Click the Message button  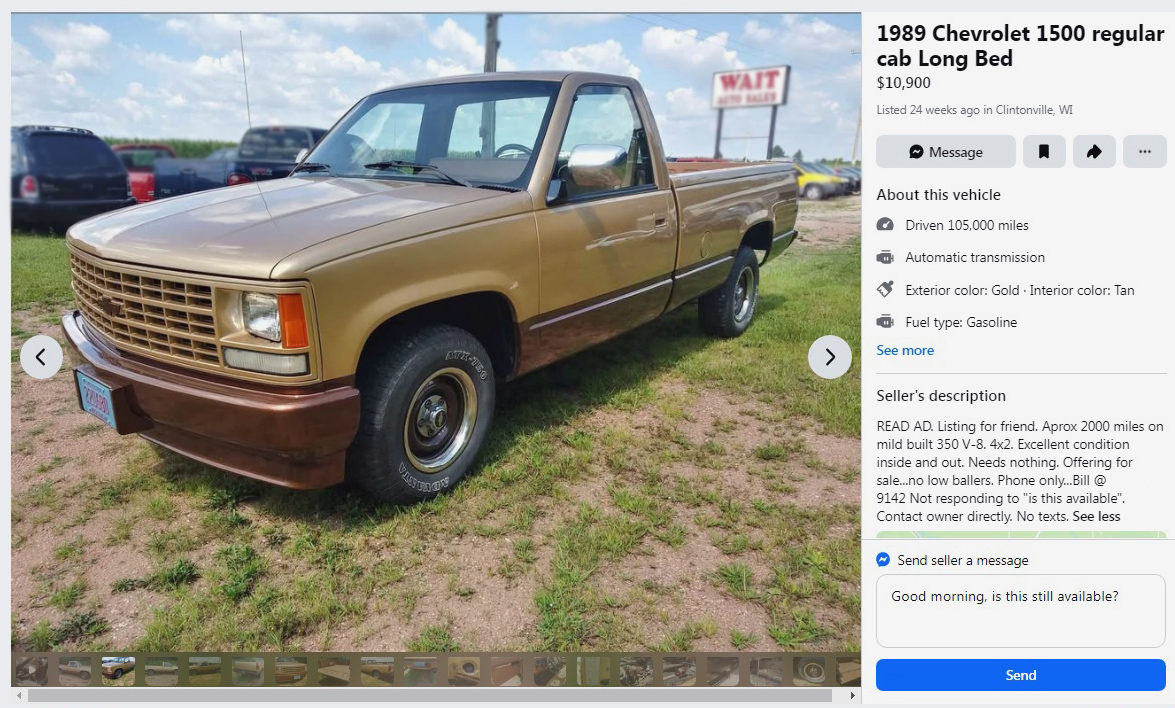(x=946, y=151)
